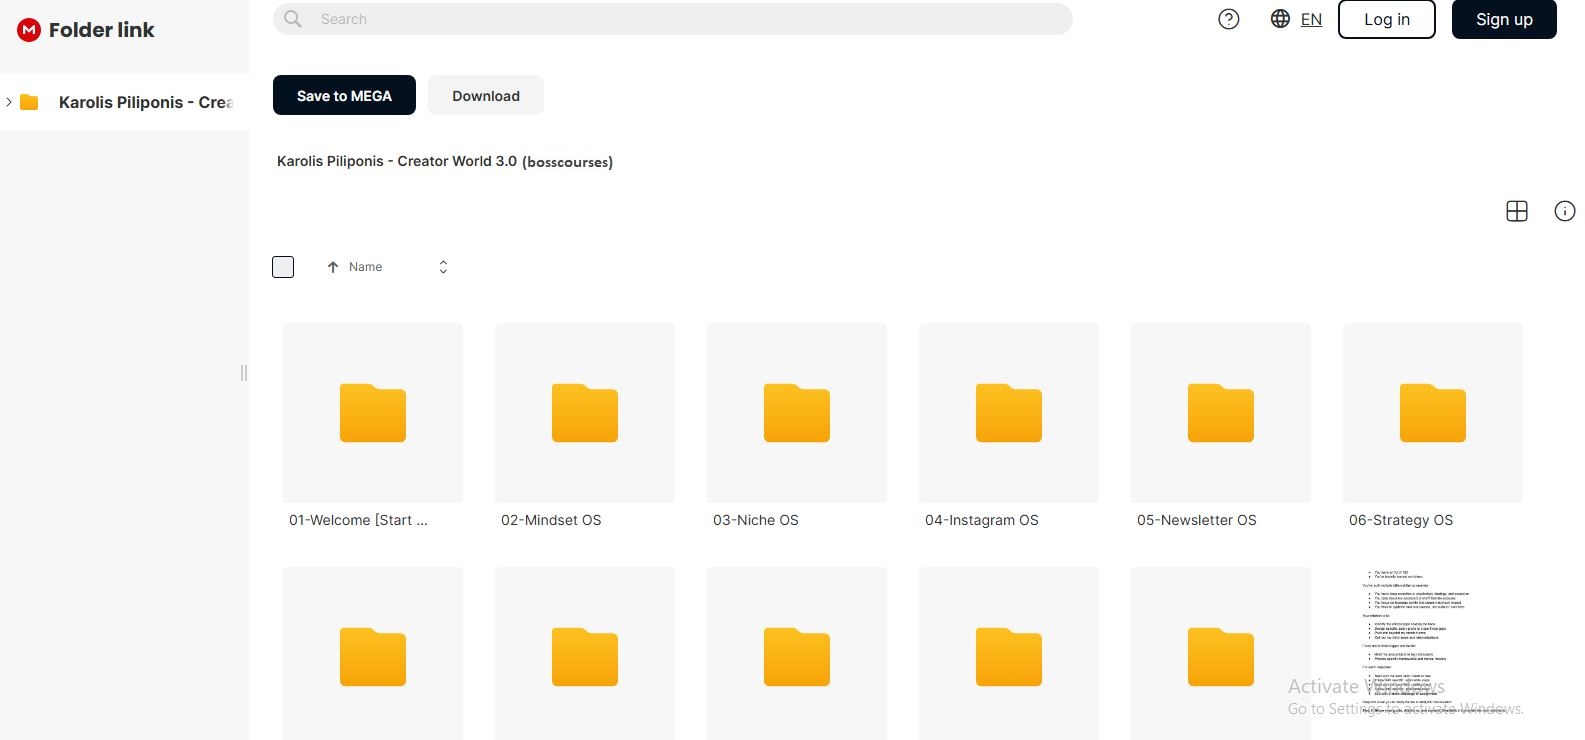Click into the Search field
1585x740 pixels.
tap(680, 19)
